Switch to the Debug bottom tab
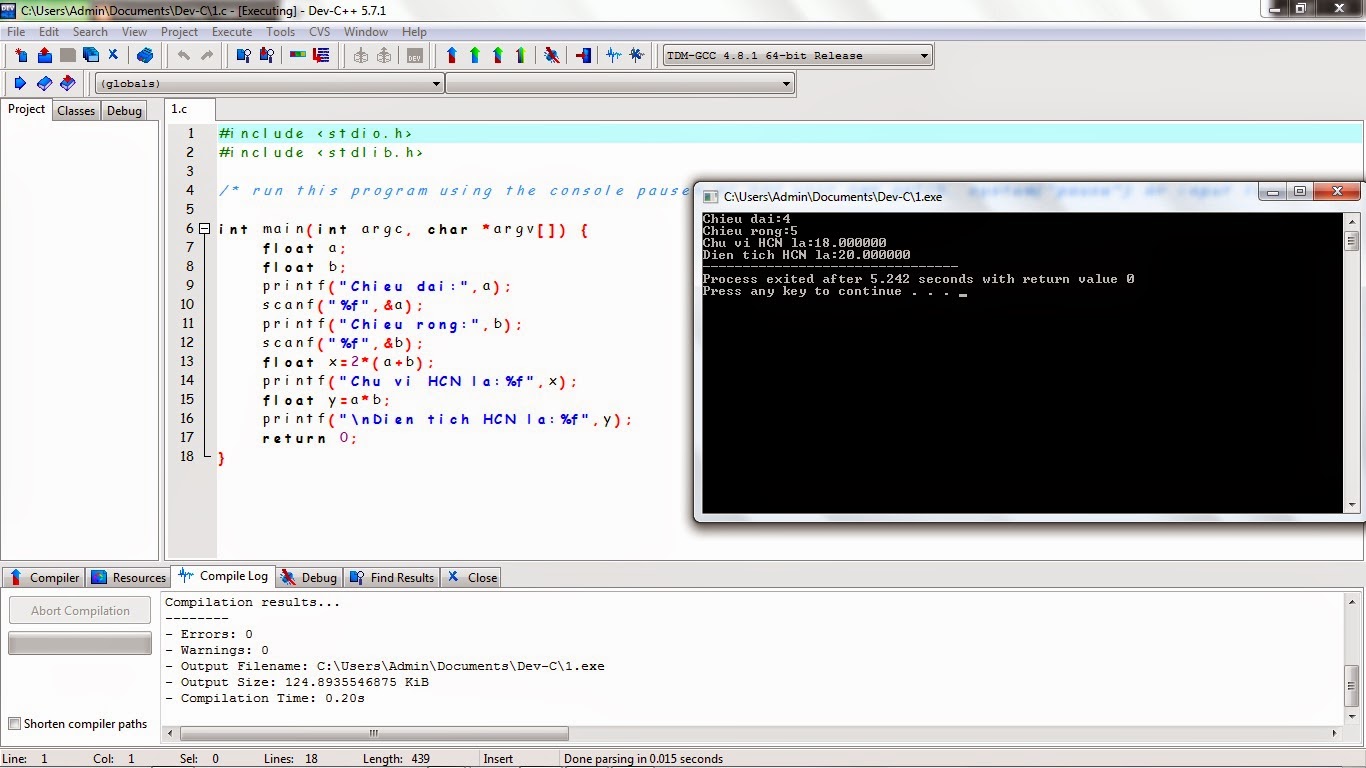Screen dimensions: 1366x768 (309, 577)
